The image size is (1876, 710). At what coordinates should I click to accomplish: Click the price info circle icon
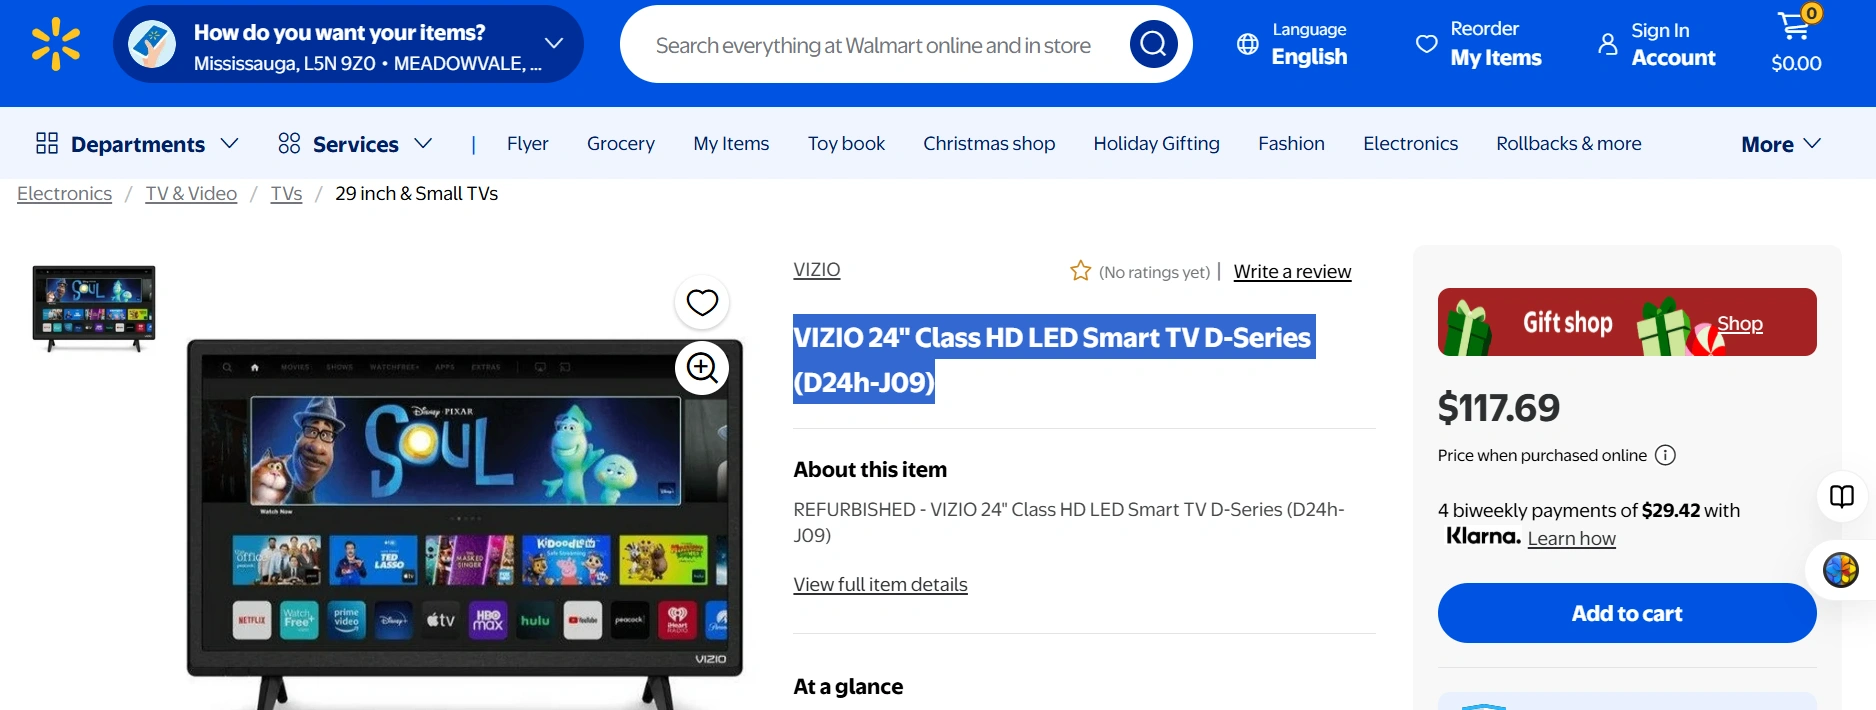tap(1665, 455)
